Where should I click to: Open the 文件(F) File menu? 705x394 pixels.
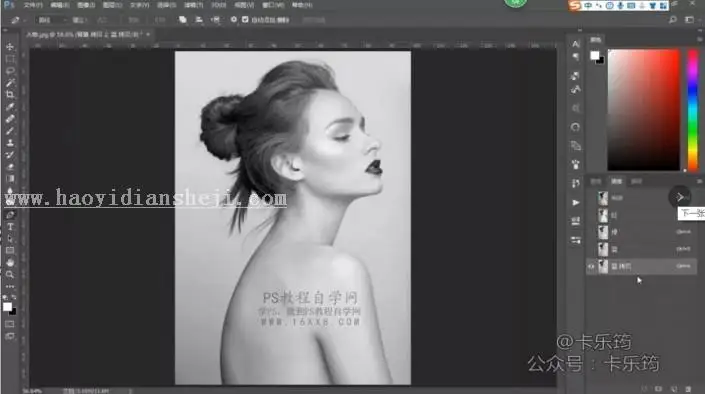33,5
